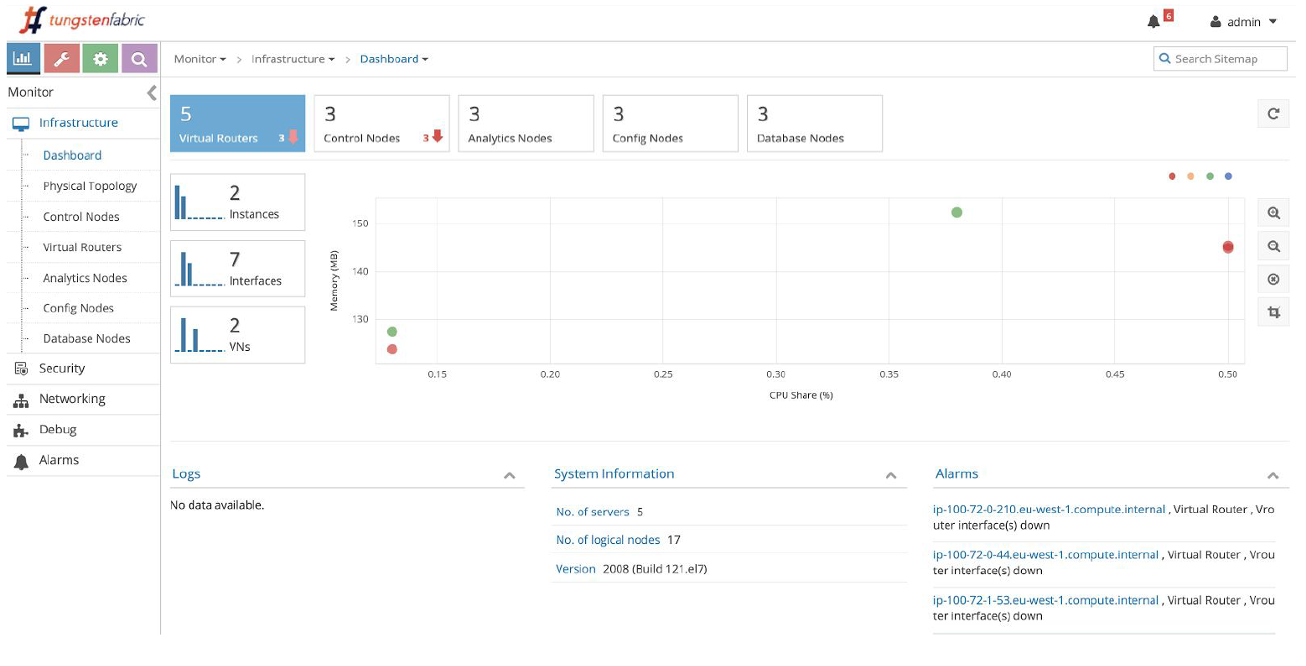Viewport: 1306px width, 666px height.
Task: Open the Query magnifier icon tab
Action: (x=139, y=59)
